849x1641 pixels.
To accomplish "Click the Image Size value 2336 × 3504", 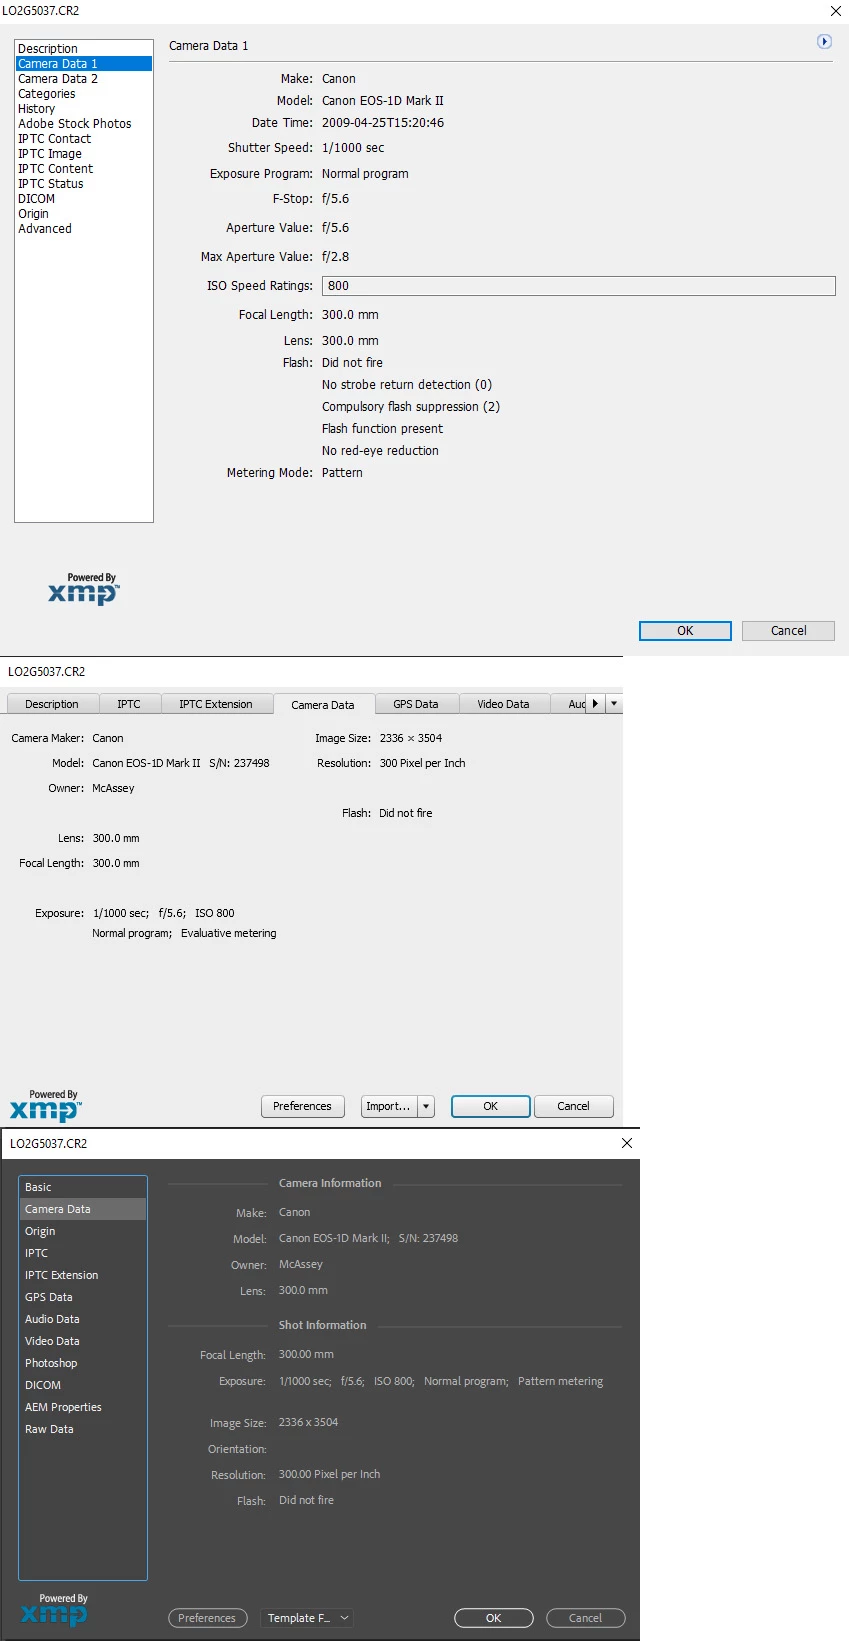I will pos(411,738).
